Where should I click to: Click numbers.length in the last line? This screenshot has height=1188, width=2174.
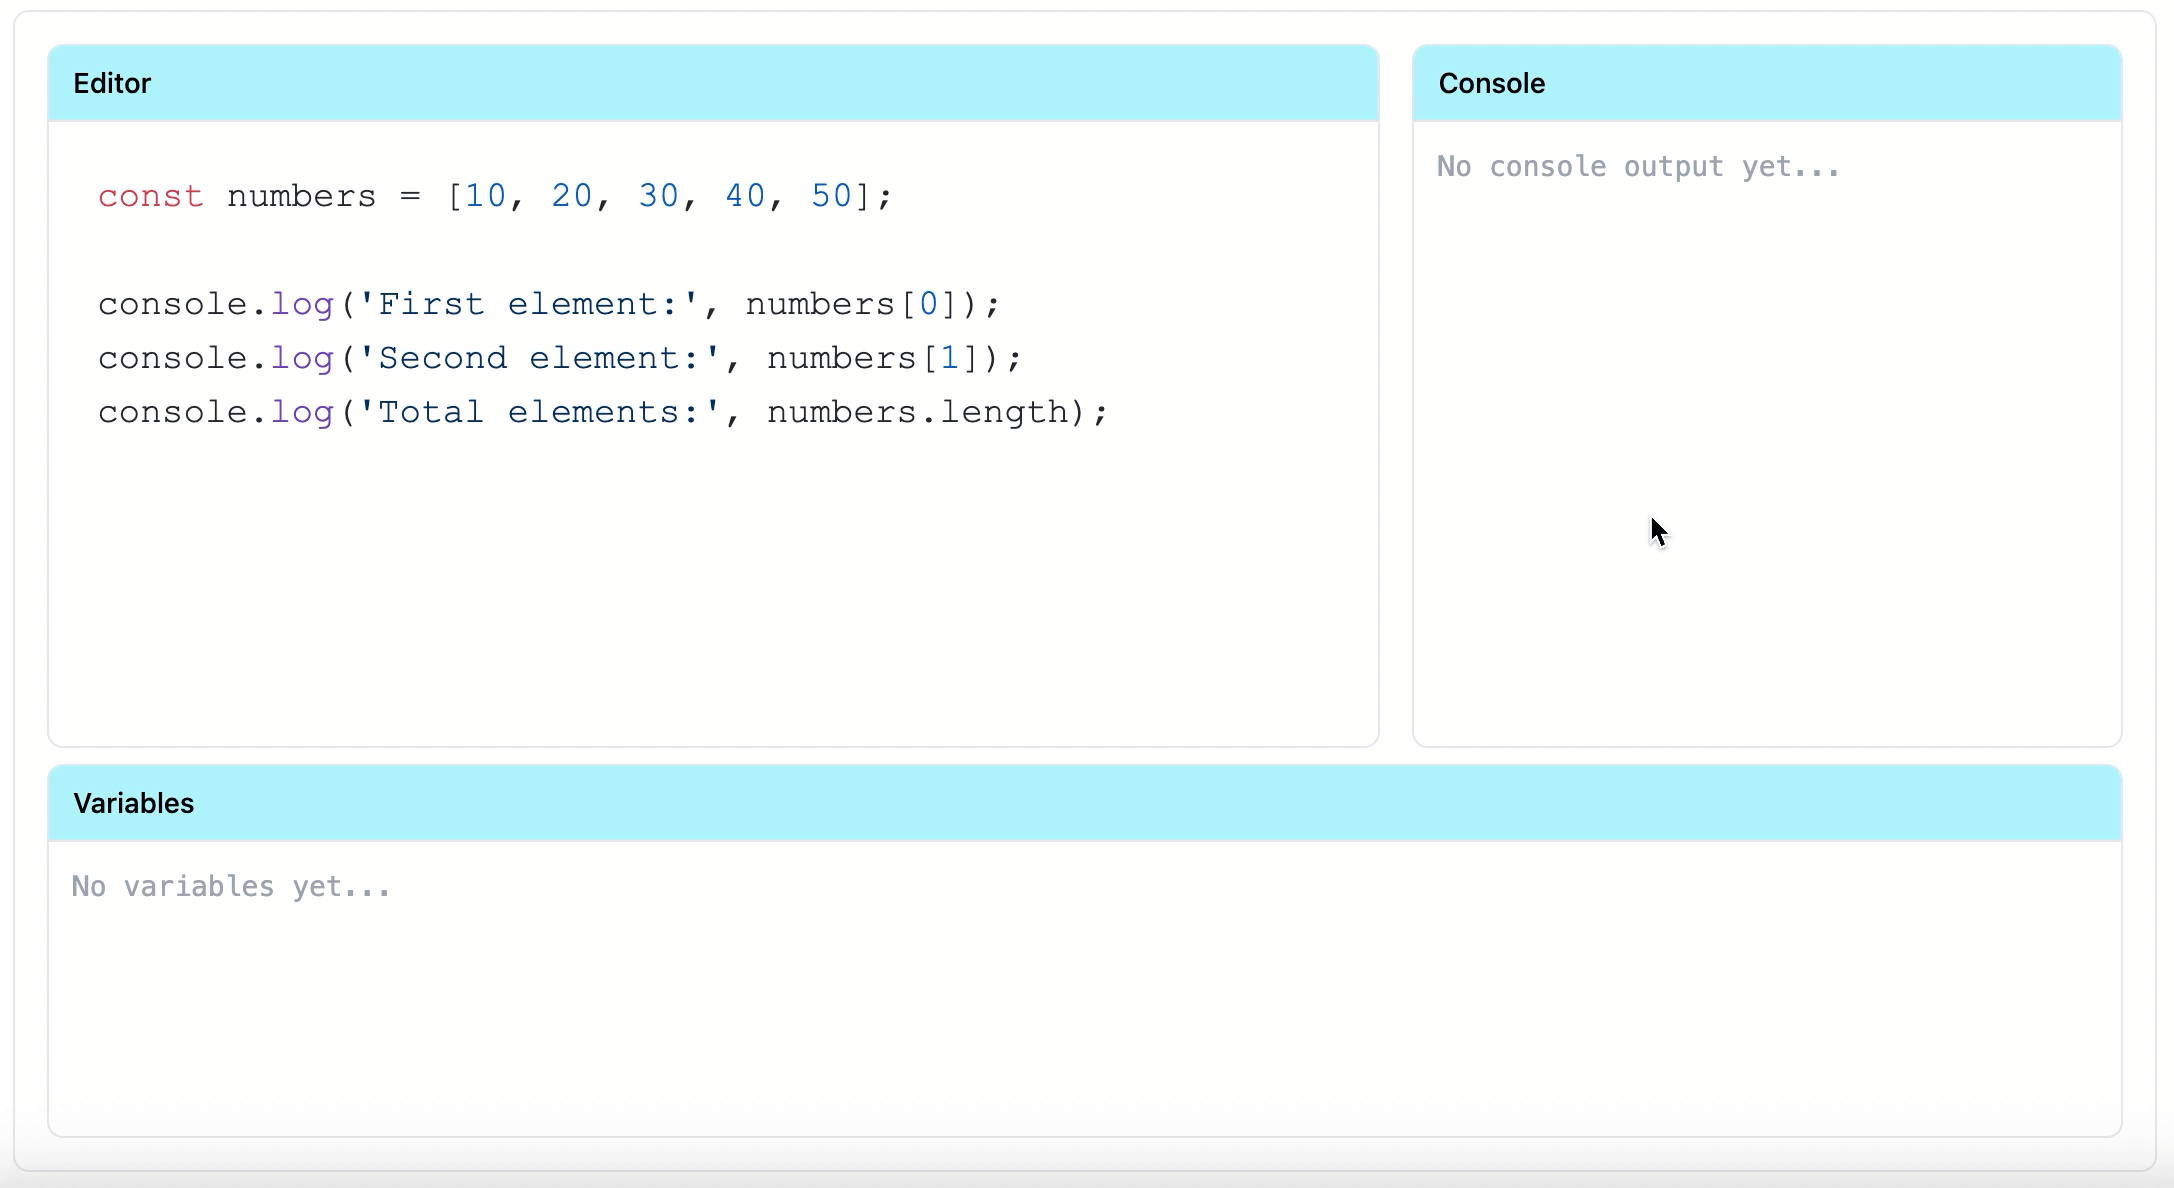(917, 412)
